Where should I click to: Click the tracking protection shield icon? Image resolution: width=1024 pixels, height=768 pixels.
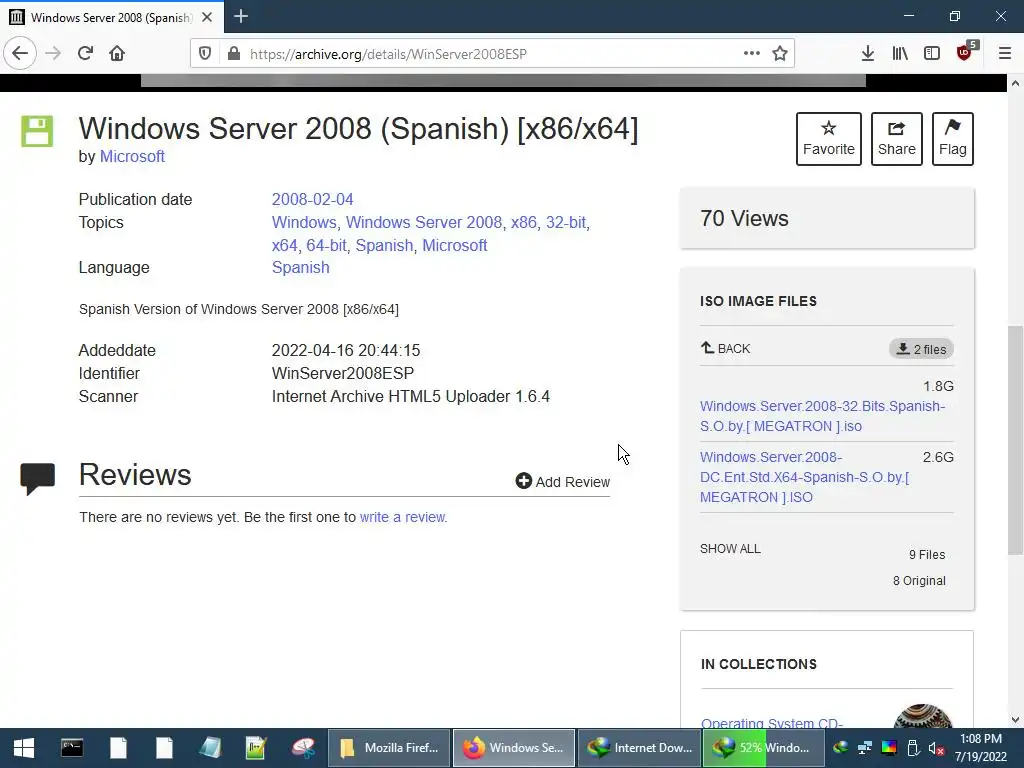[x=205, y=54]
